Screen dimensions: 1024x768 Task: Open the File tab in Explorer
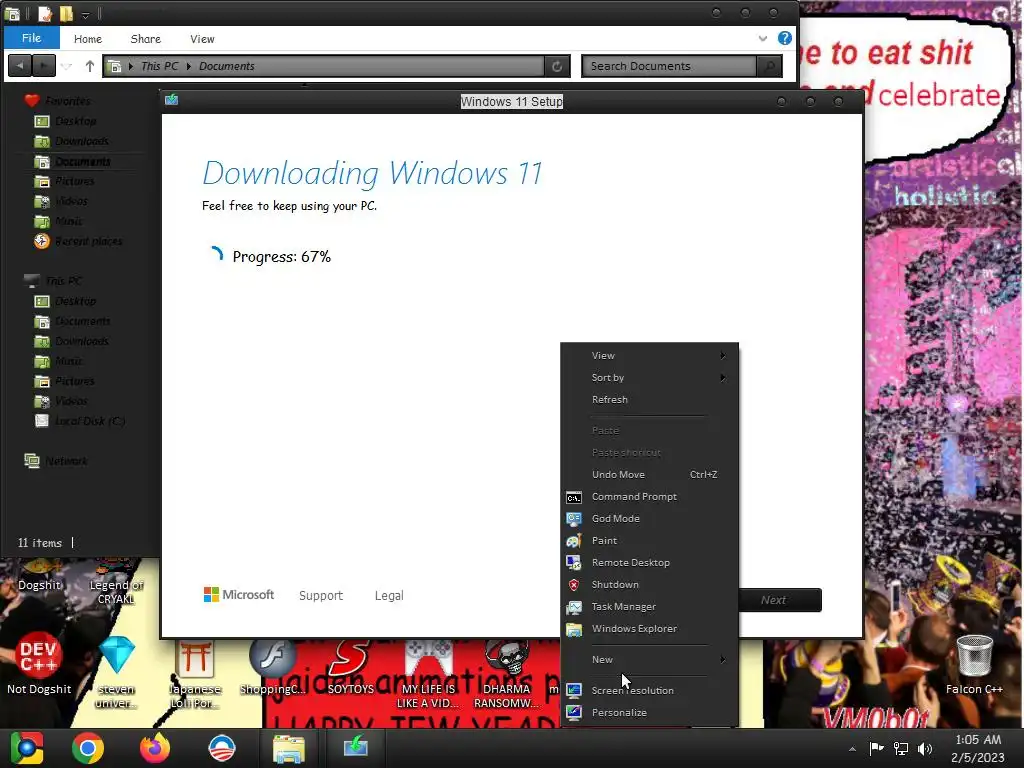pos(31,38)
